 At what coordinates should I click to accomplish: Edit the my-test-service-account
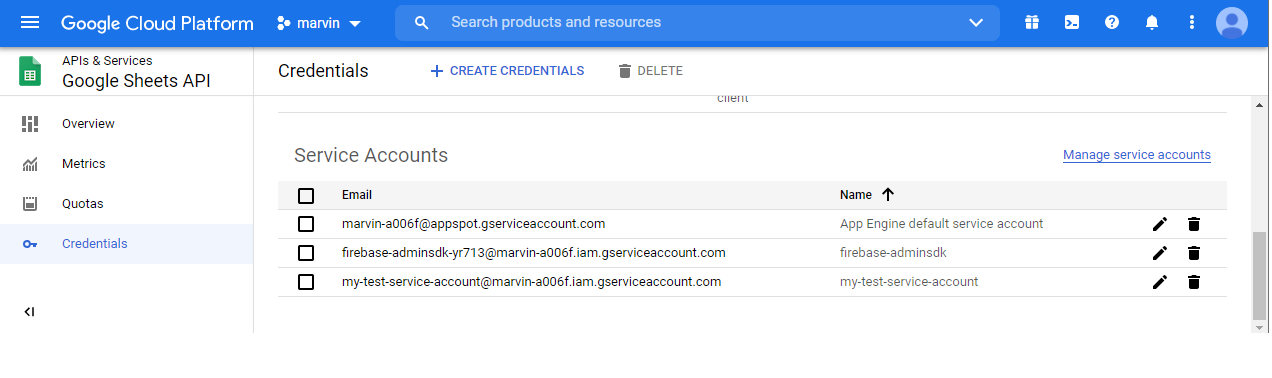click(x=1160, y=282)
